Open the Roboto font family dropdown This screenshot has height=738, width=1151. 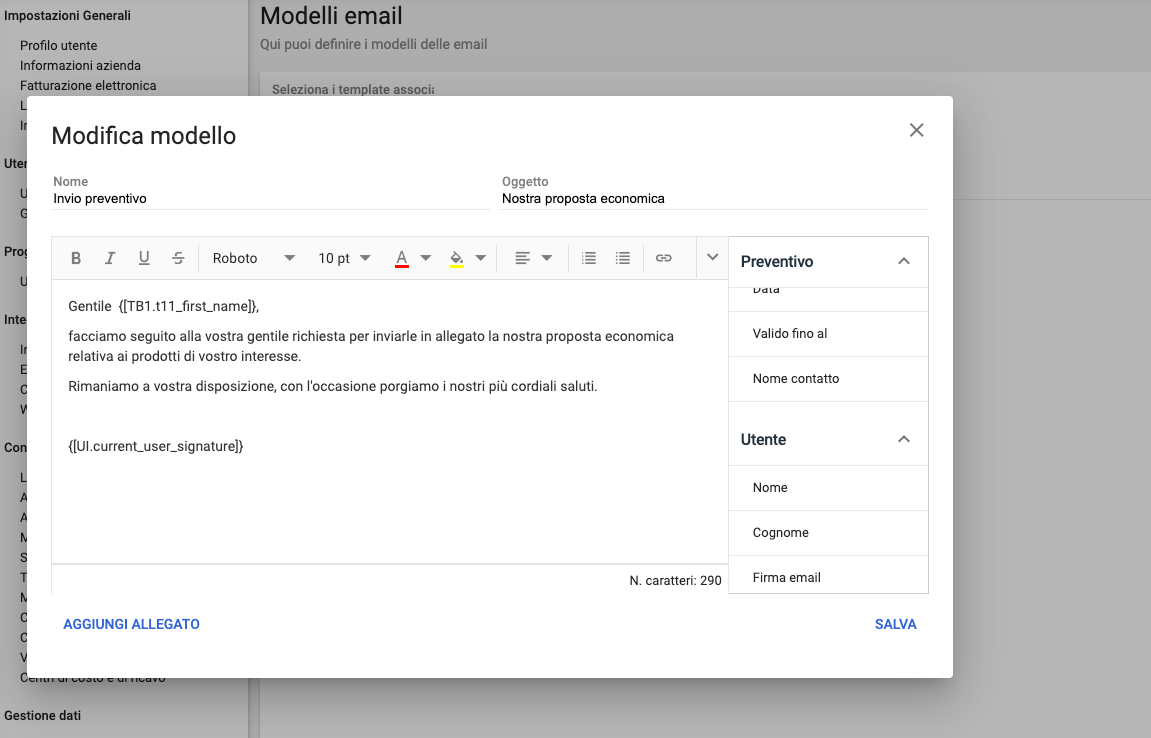coord(253,258)
